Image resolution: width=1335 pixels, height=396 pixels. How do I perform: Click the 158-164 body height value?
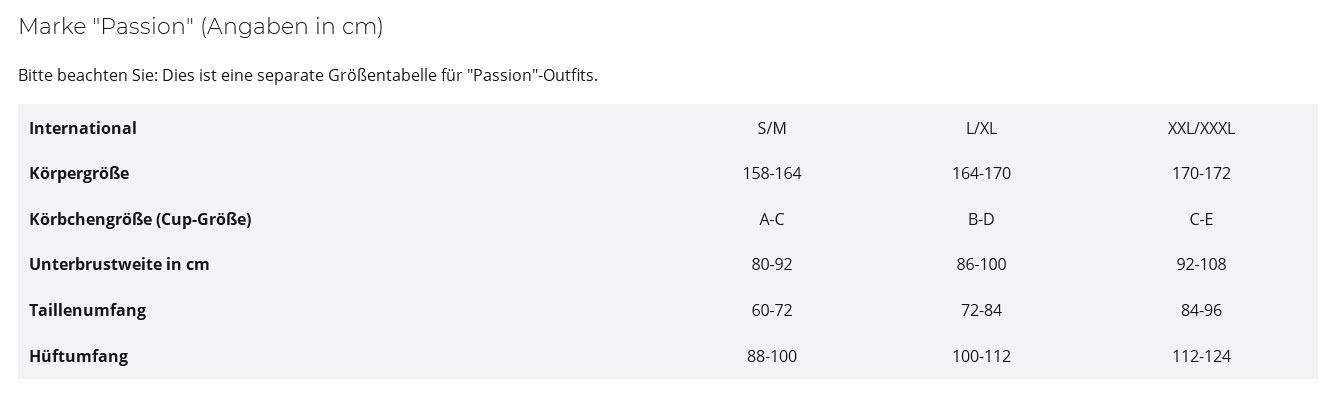point(772,173)
